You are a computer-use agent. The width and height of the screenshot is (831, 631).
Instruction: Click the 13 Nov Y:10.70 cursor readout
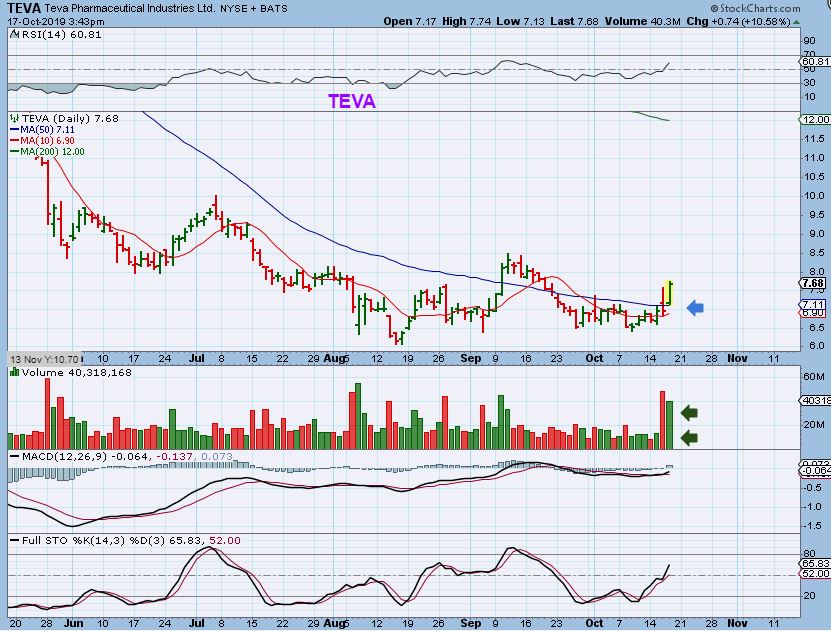pyautogui.click(x=46, y=359)
